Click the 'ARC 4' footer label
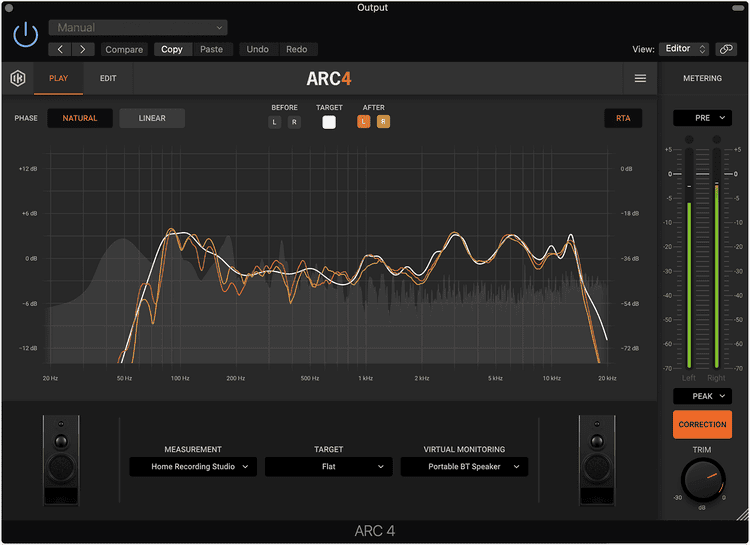 375,531
